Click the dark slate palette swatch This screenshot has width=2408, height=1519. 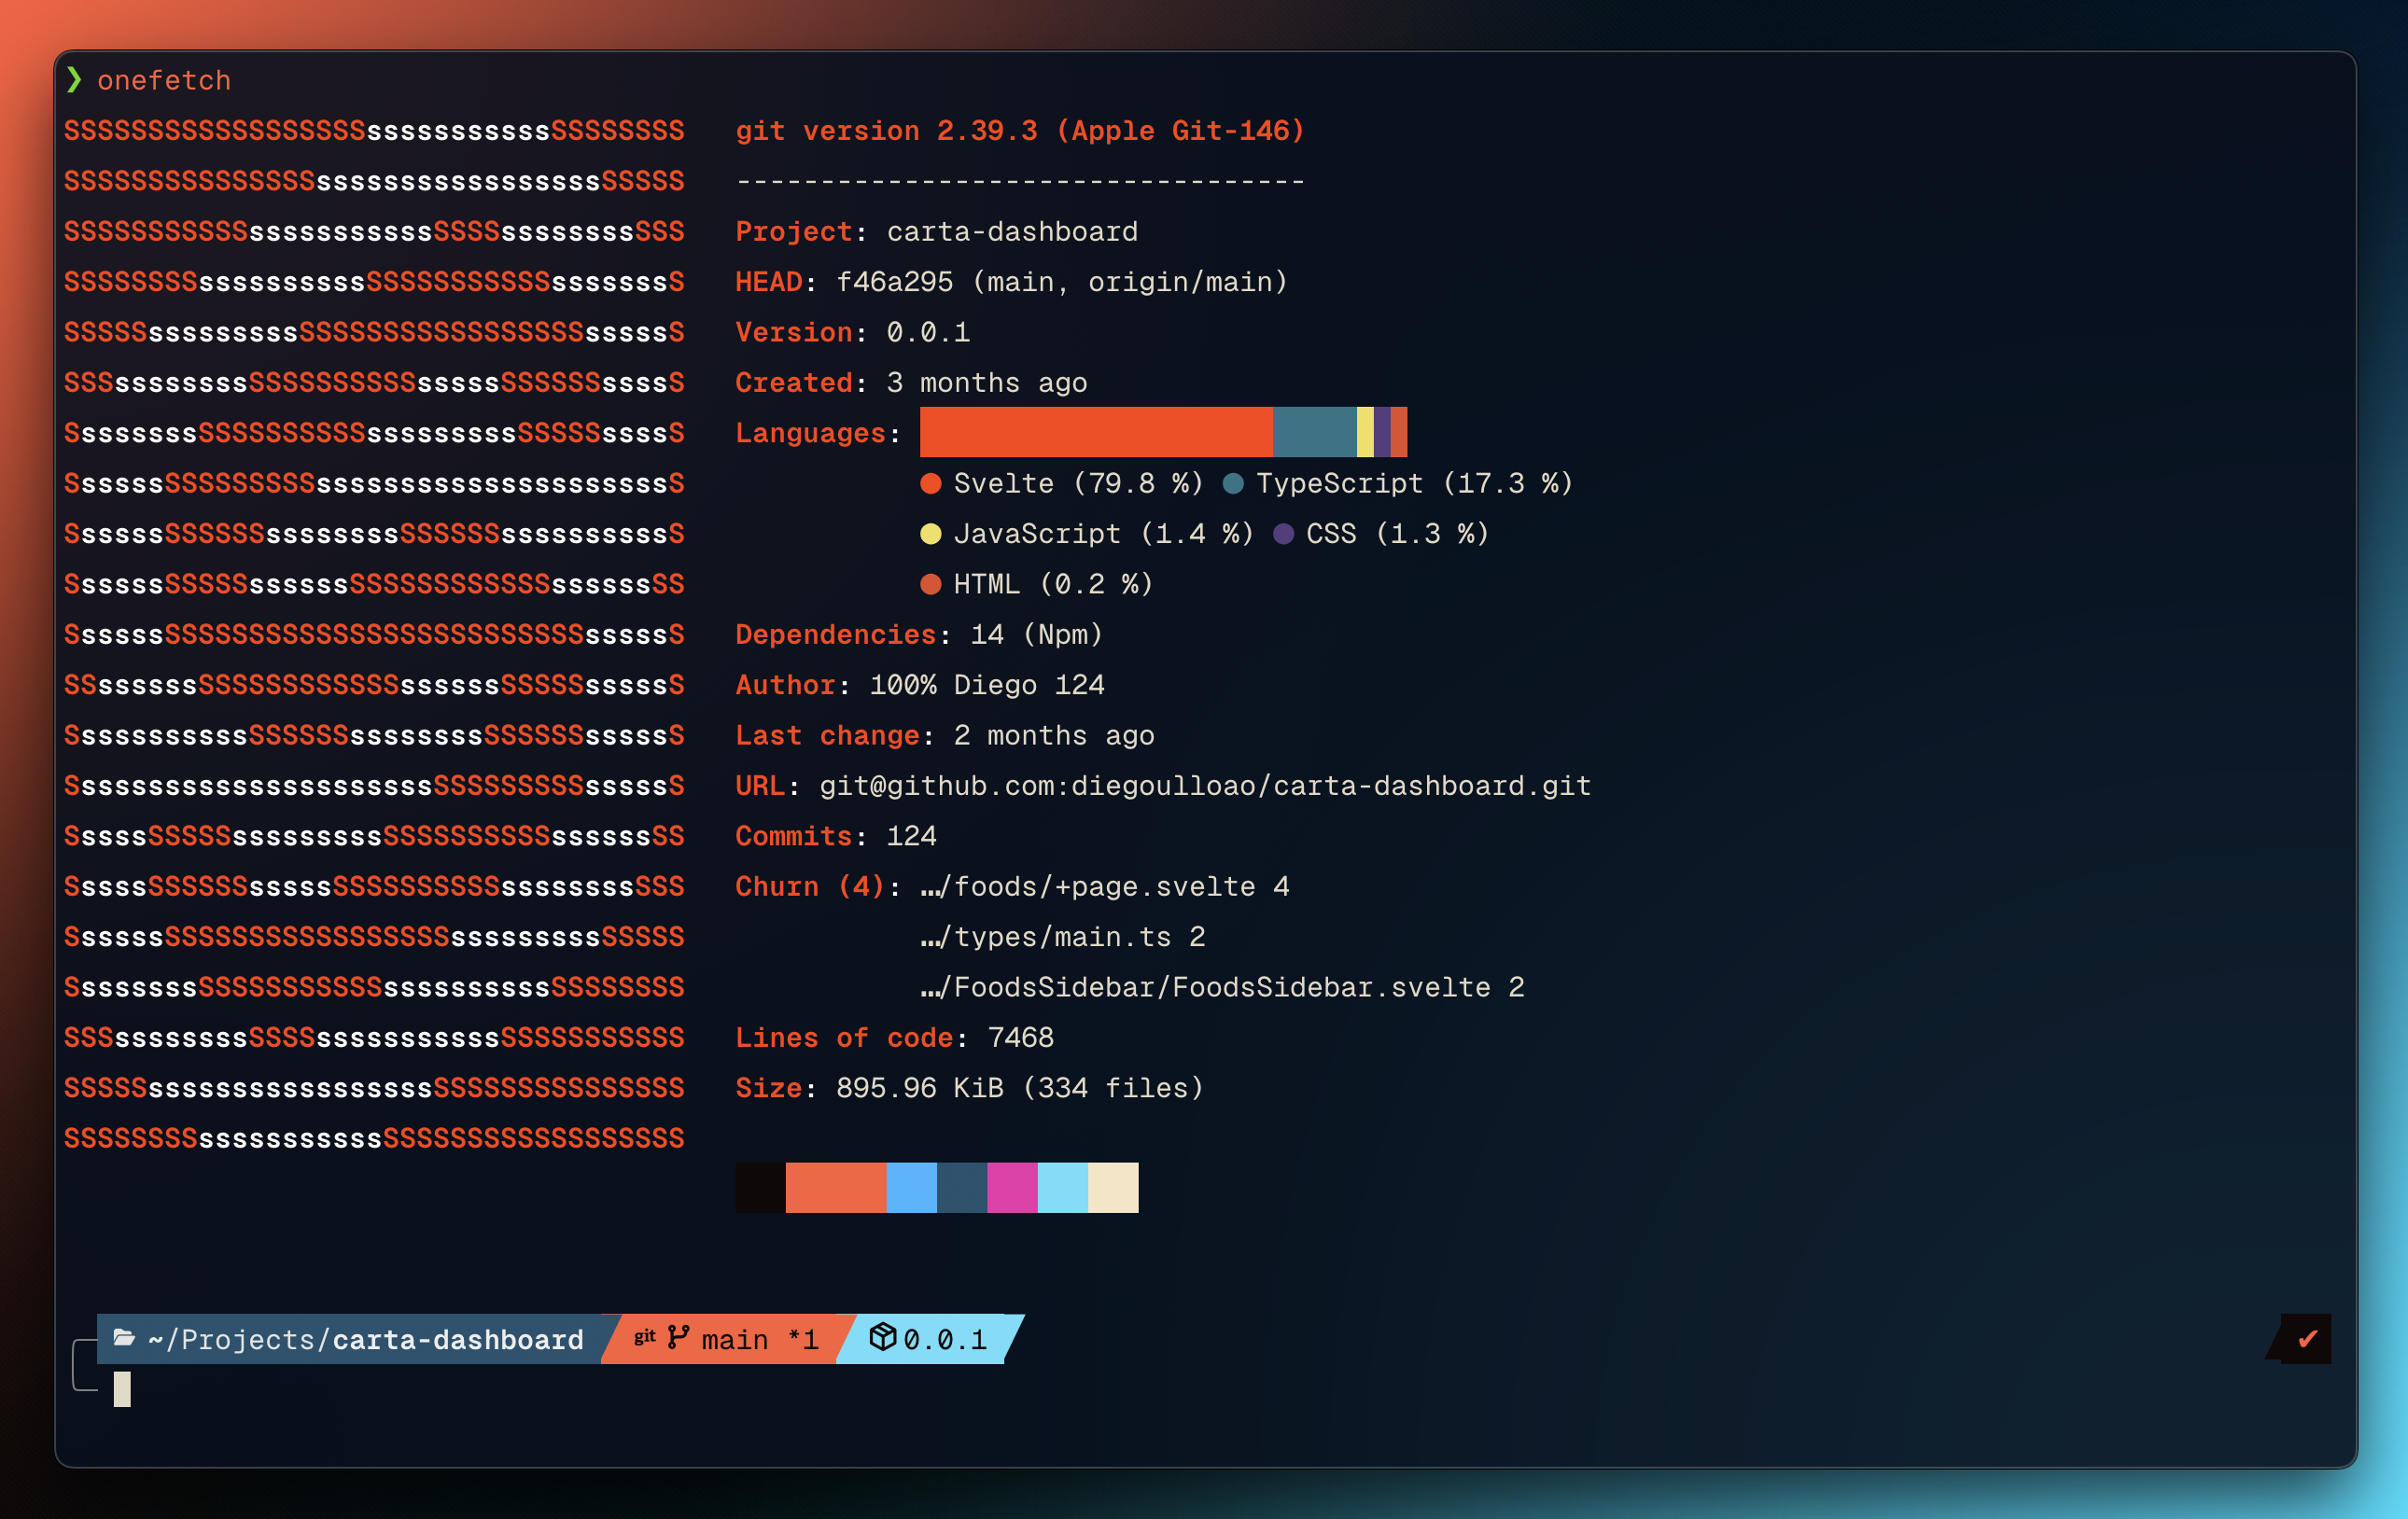coord(962,1187)
